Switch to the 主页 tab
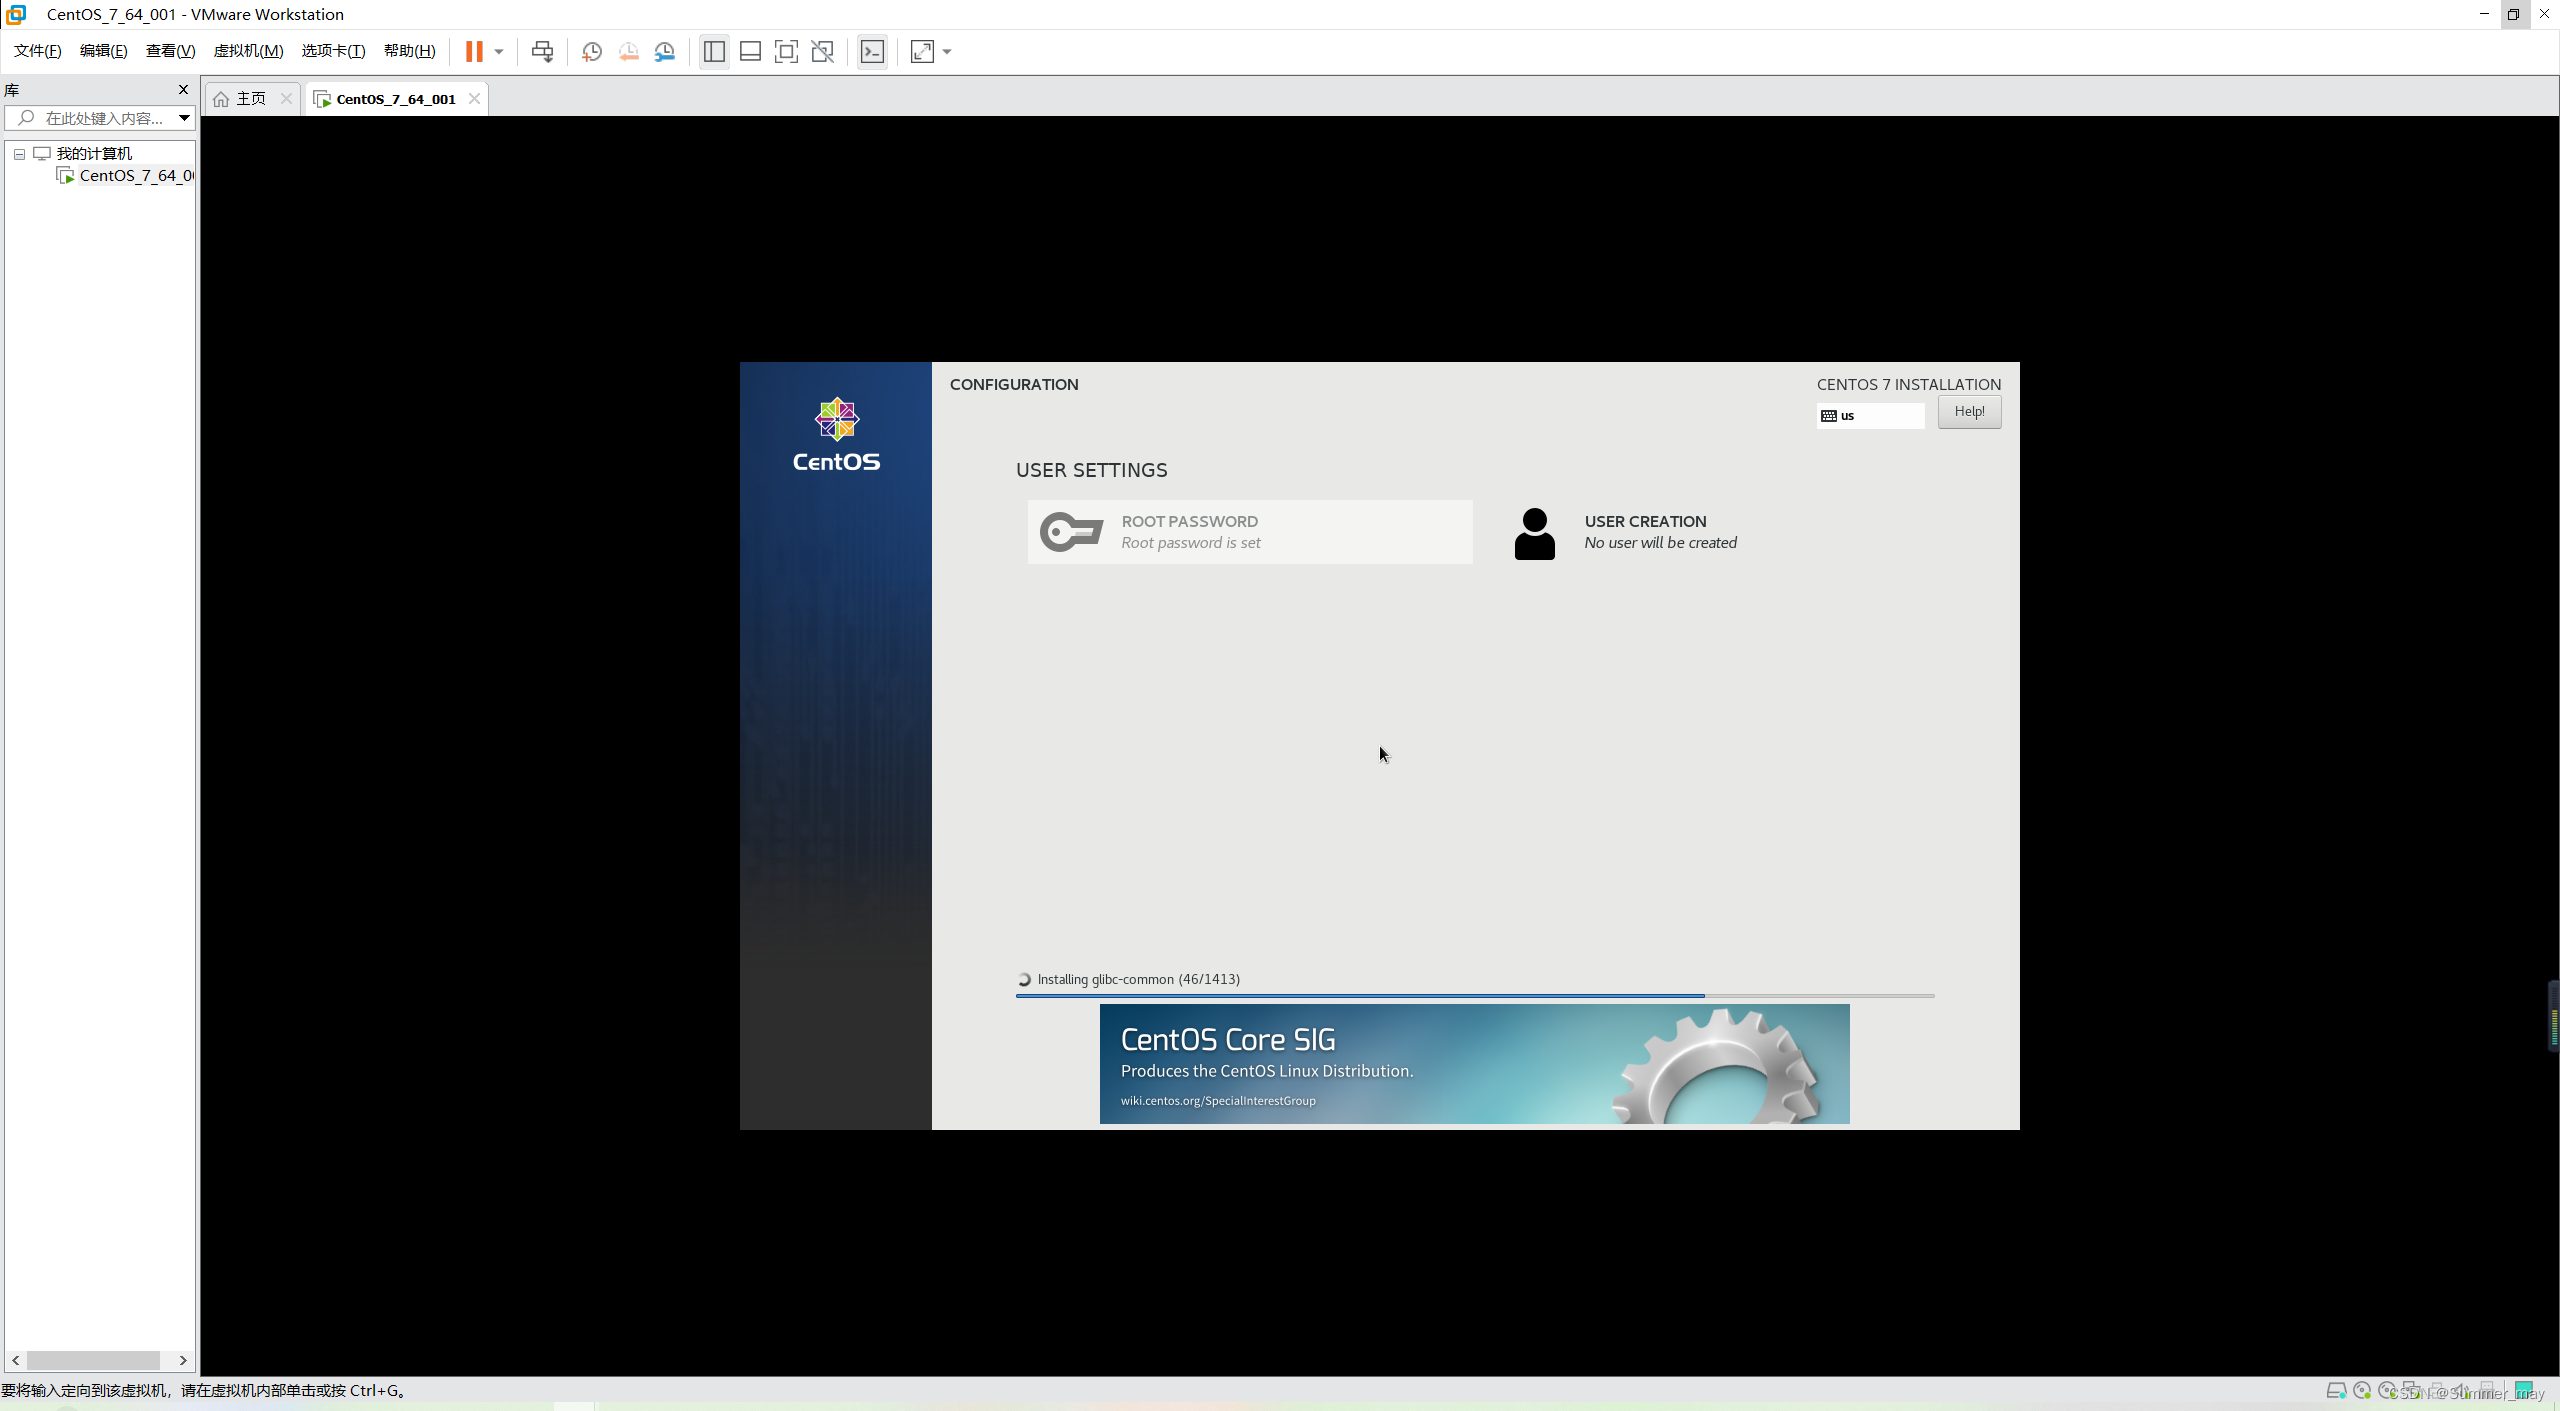Image resolution: width=2560 pixels, height=1411 pixels. click(250, 98)
